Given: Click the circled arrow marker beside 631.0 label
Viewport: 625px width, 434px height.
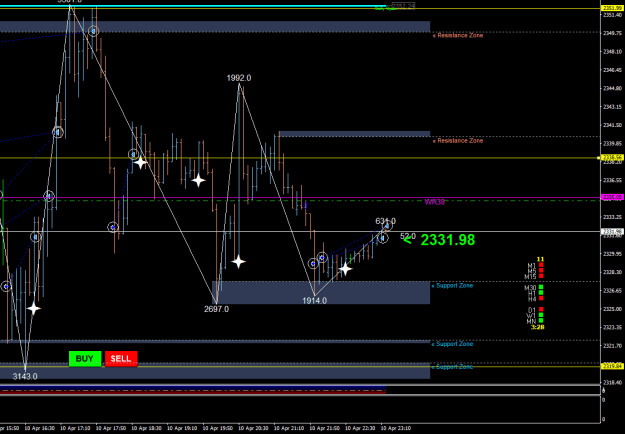Looking at the screenshot, I should pyautogui.click(x=387, y=226).
